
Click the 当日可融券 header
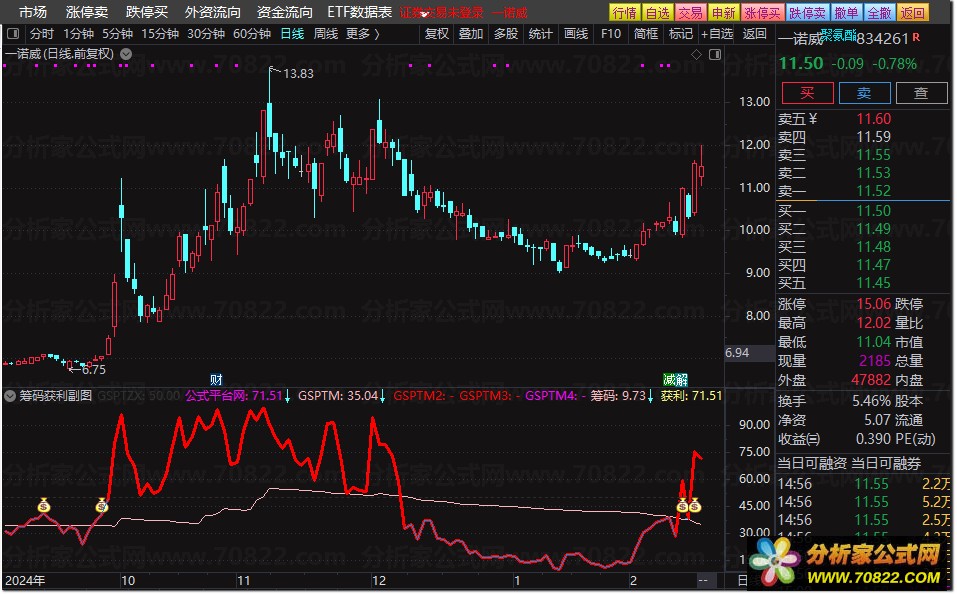click(886, 463)
